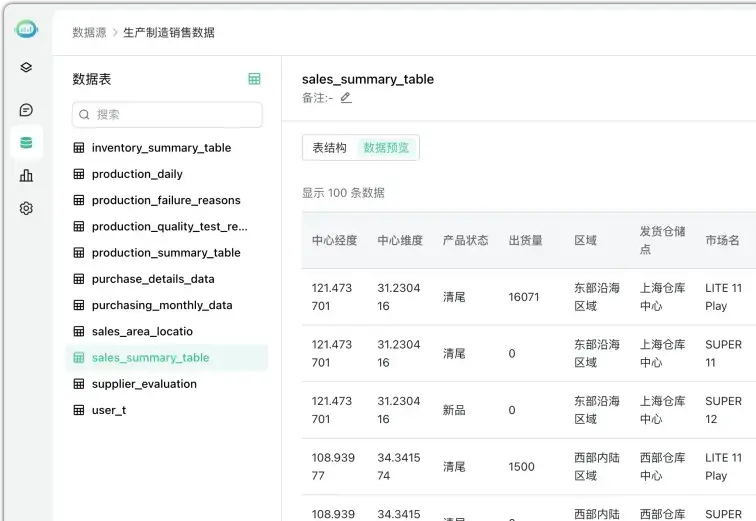Screen dimensions: 756x521
Task: Open production_failure_reasons table
Action: coord(166,200)
